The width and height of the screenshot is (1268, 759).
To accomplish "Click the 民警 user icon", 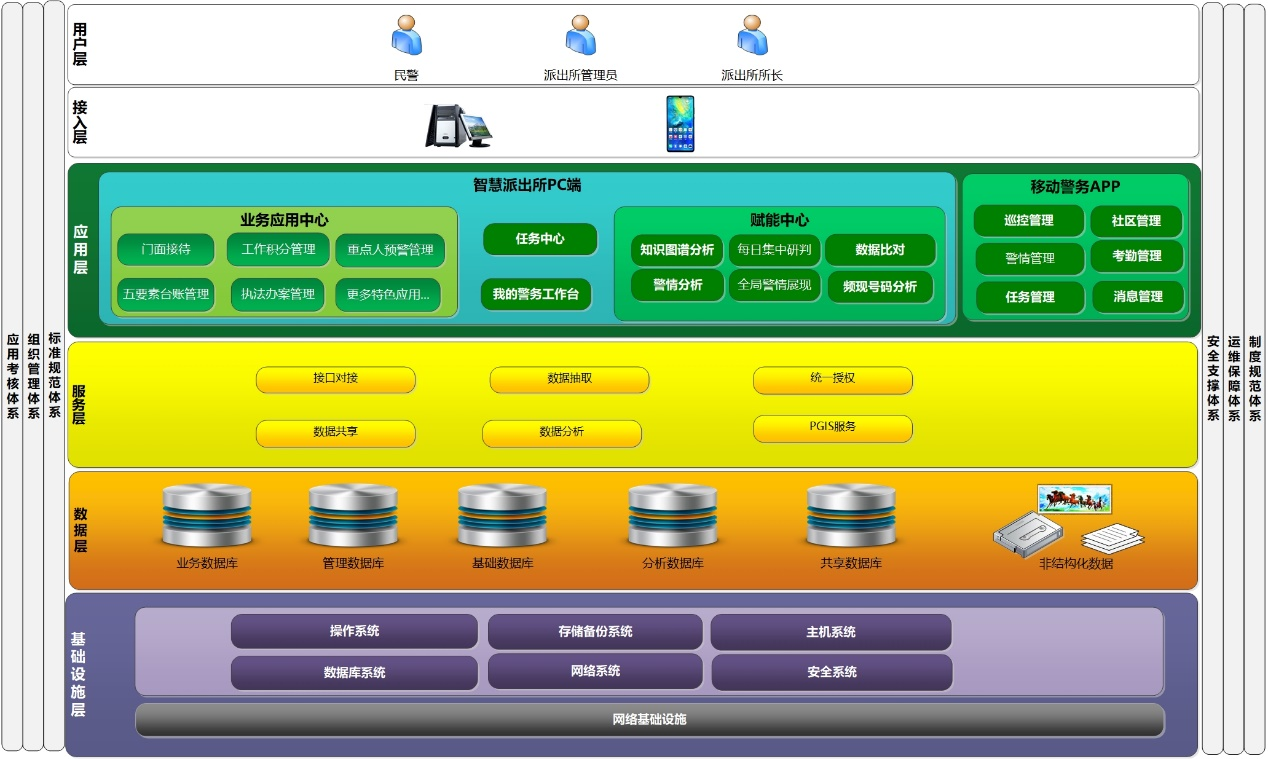I will pos(406,36).
